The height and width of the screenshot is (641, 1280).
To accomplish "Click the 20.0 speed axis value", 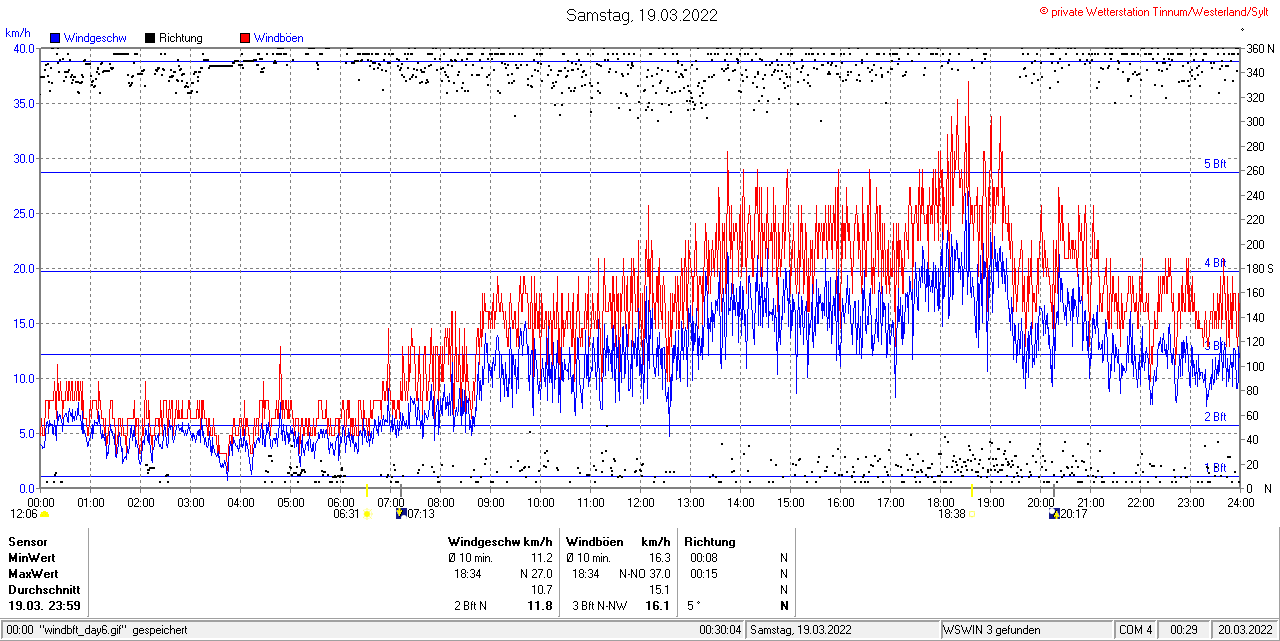I will (23, 268).
